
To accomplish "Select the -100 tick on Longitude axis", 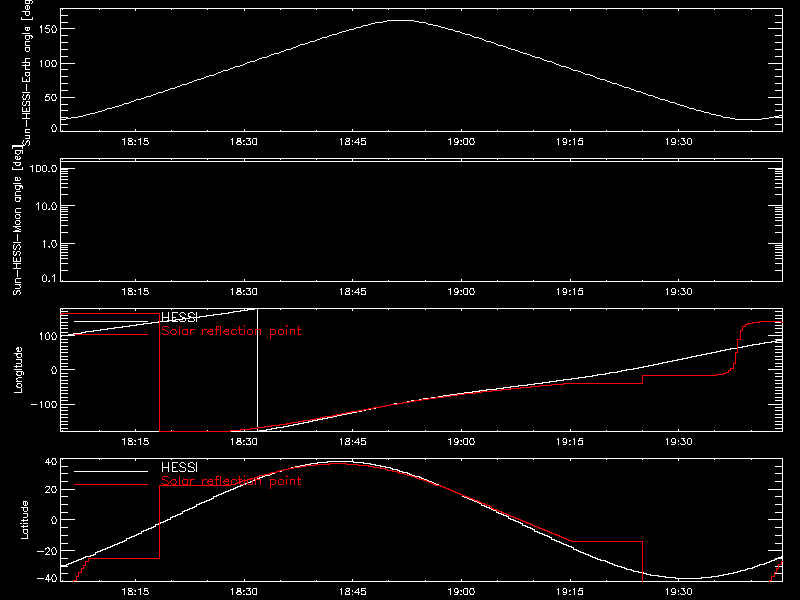I will [44, 405].
